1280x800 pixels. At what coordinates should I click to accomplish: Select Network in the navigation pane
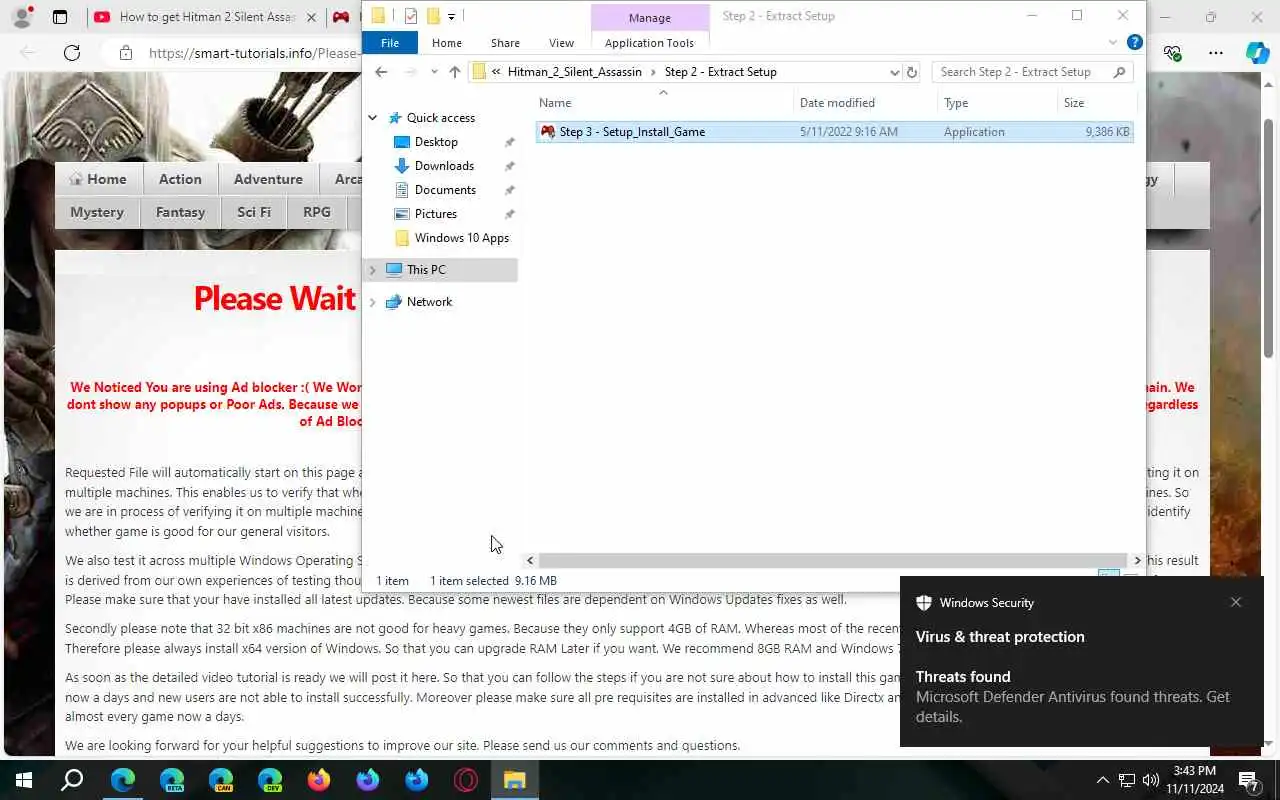(x=429, y=302)
